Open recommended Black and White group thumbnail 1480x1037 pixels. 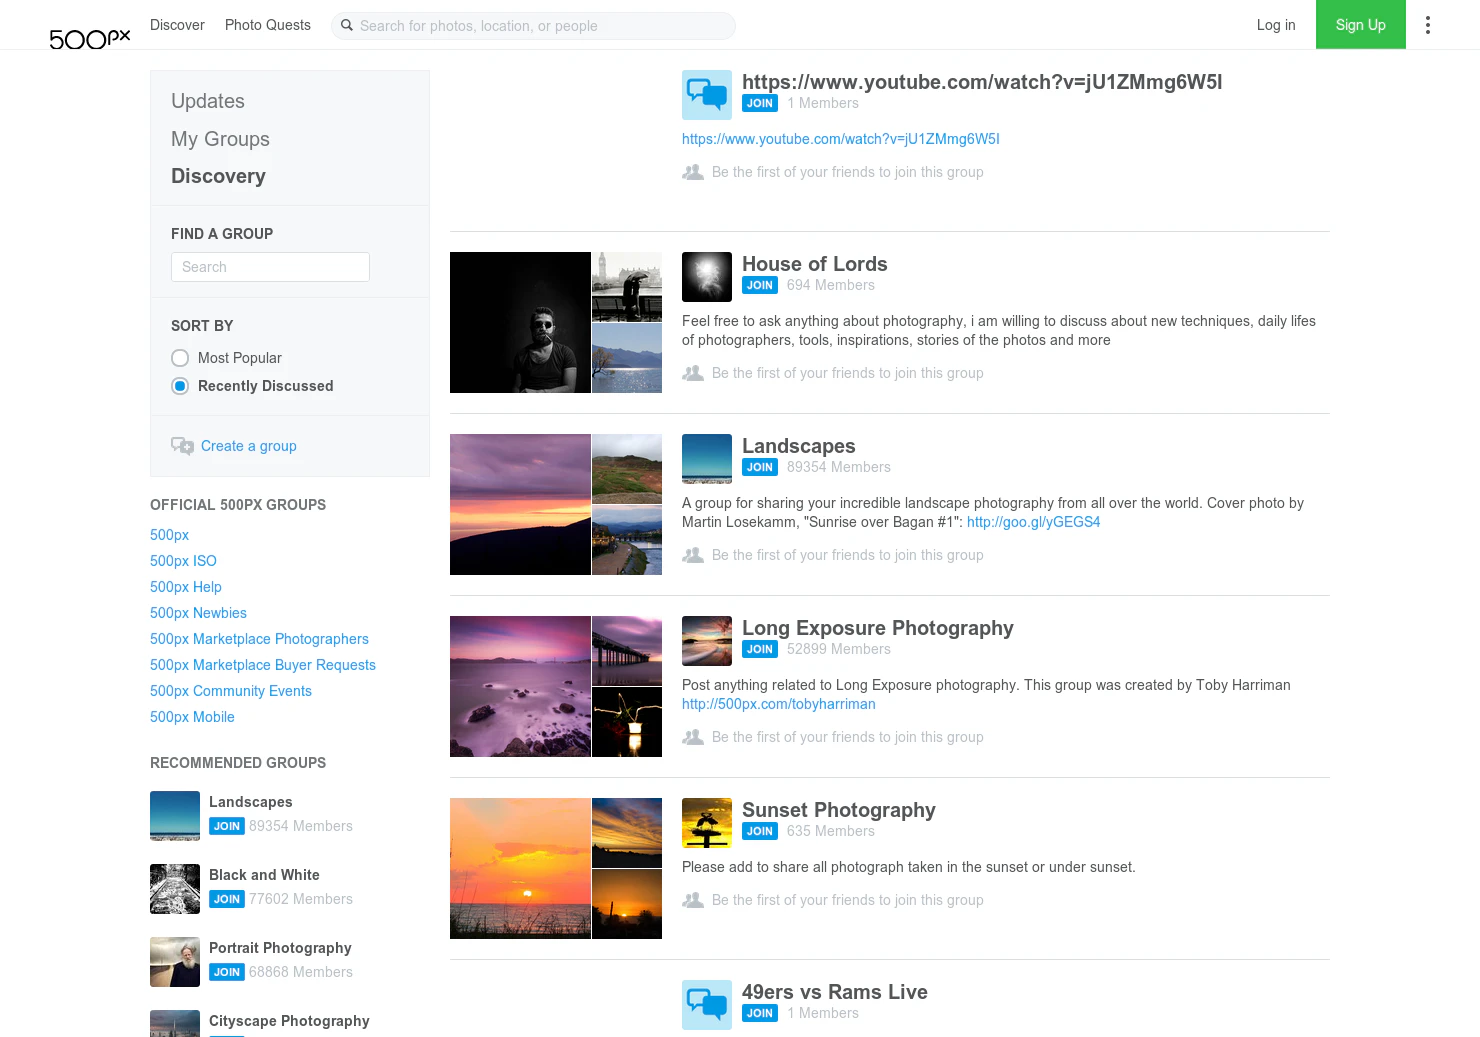click(175, 889)
